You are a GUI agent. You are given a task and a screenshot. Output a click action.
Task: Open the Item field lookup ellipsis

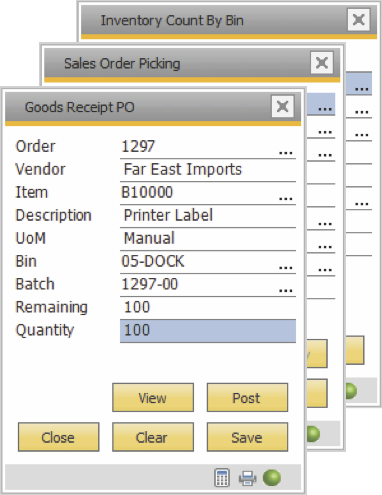285,199
